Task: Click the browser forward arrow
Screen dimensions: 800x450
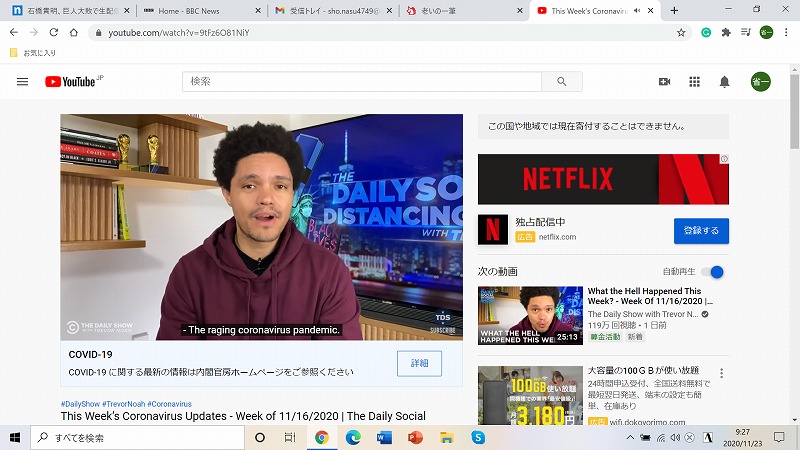Action: pyautogui.click(x=34, y=33)
